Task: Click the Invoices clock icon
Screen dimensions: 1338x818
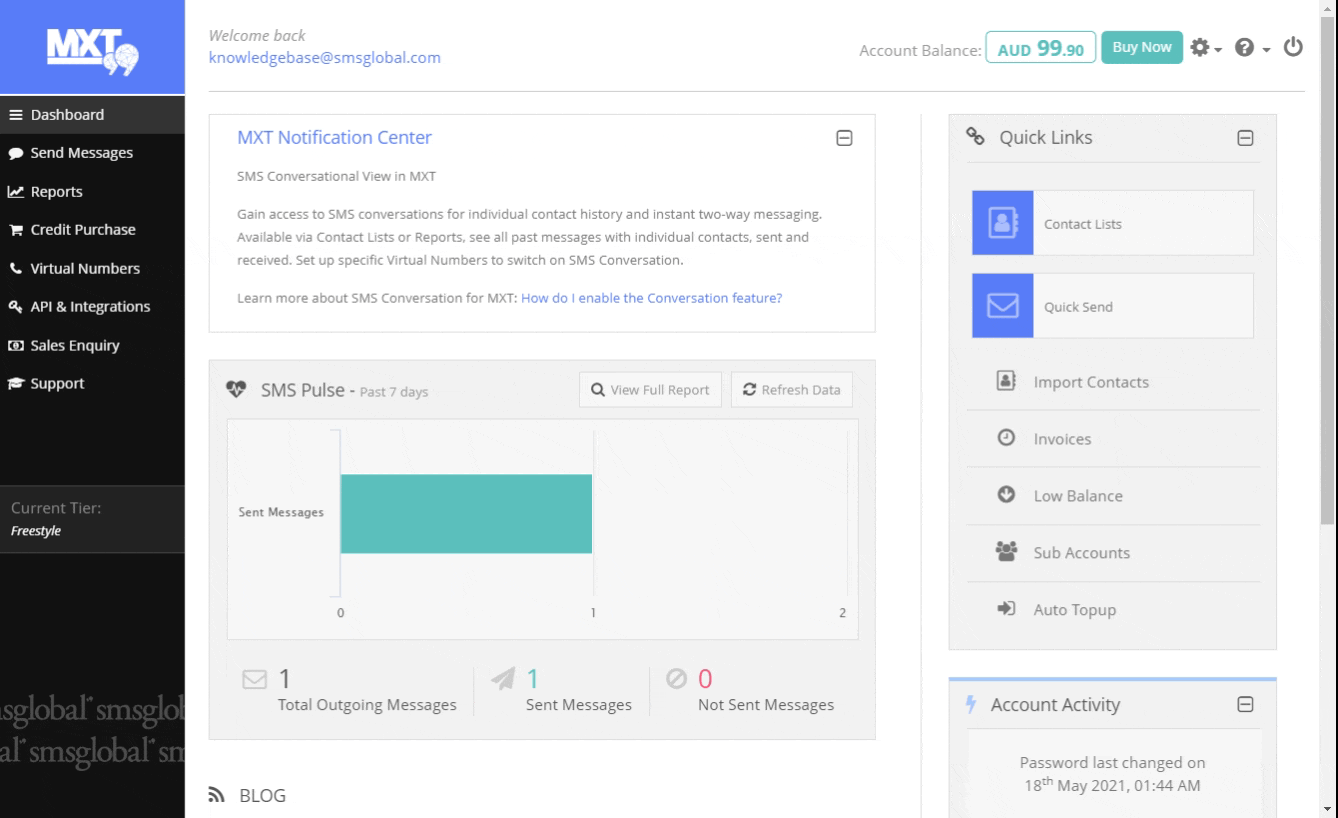Action: [1007, 438]
